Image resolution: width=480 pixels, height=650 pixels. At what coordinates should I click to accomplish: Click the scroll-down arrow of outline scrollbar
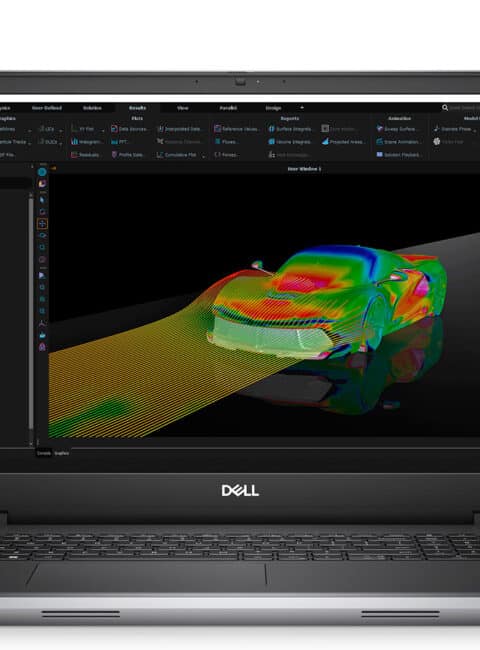[31, 443]
